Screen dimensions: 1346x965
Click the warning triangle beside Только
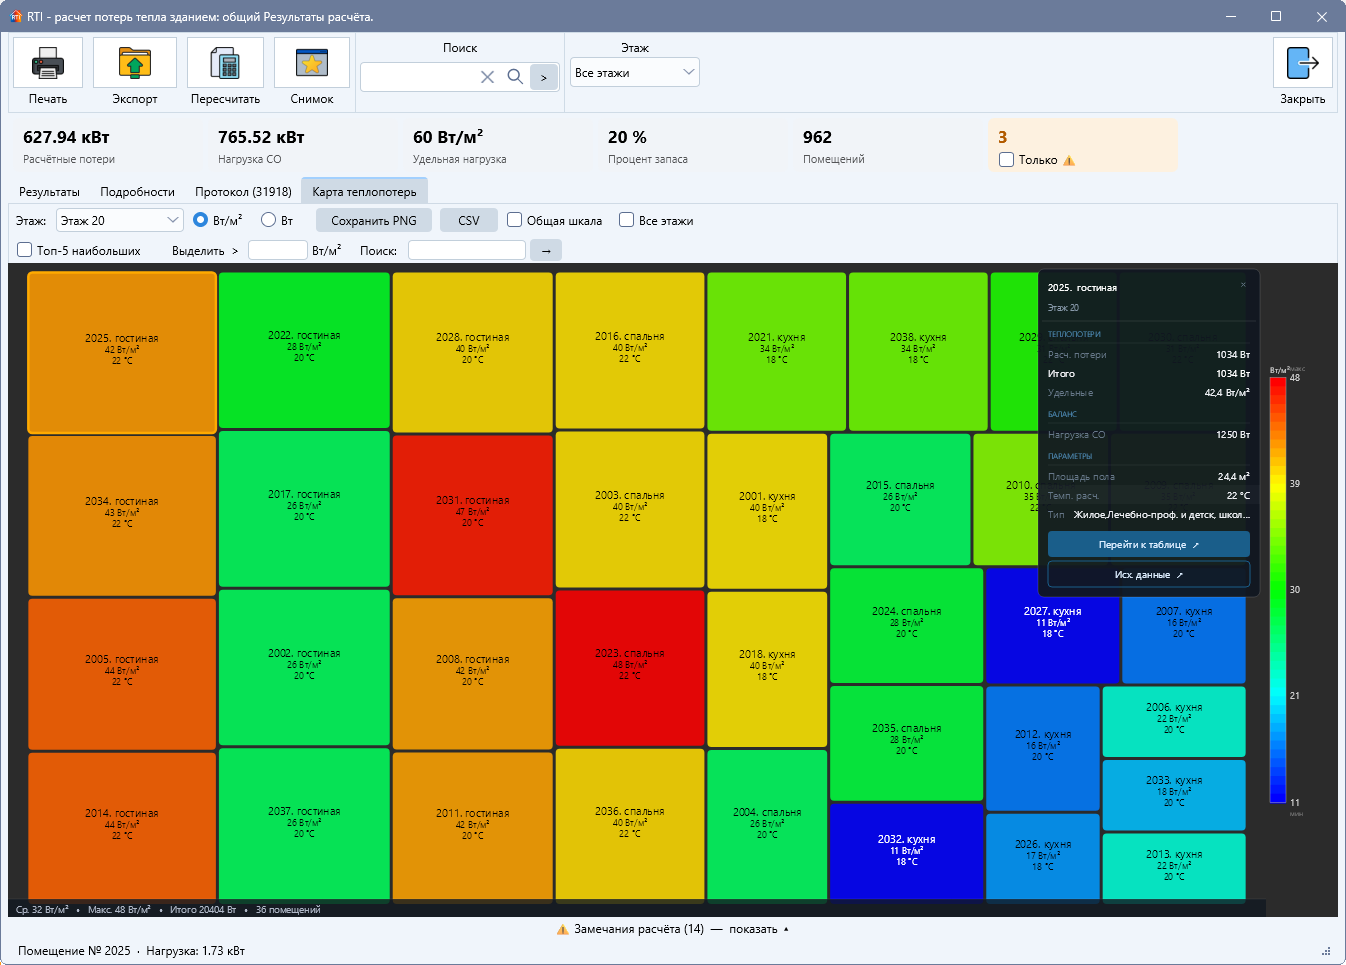point(1069,160)
